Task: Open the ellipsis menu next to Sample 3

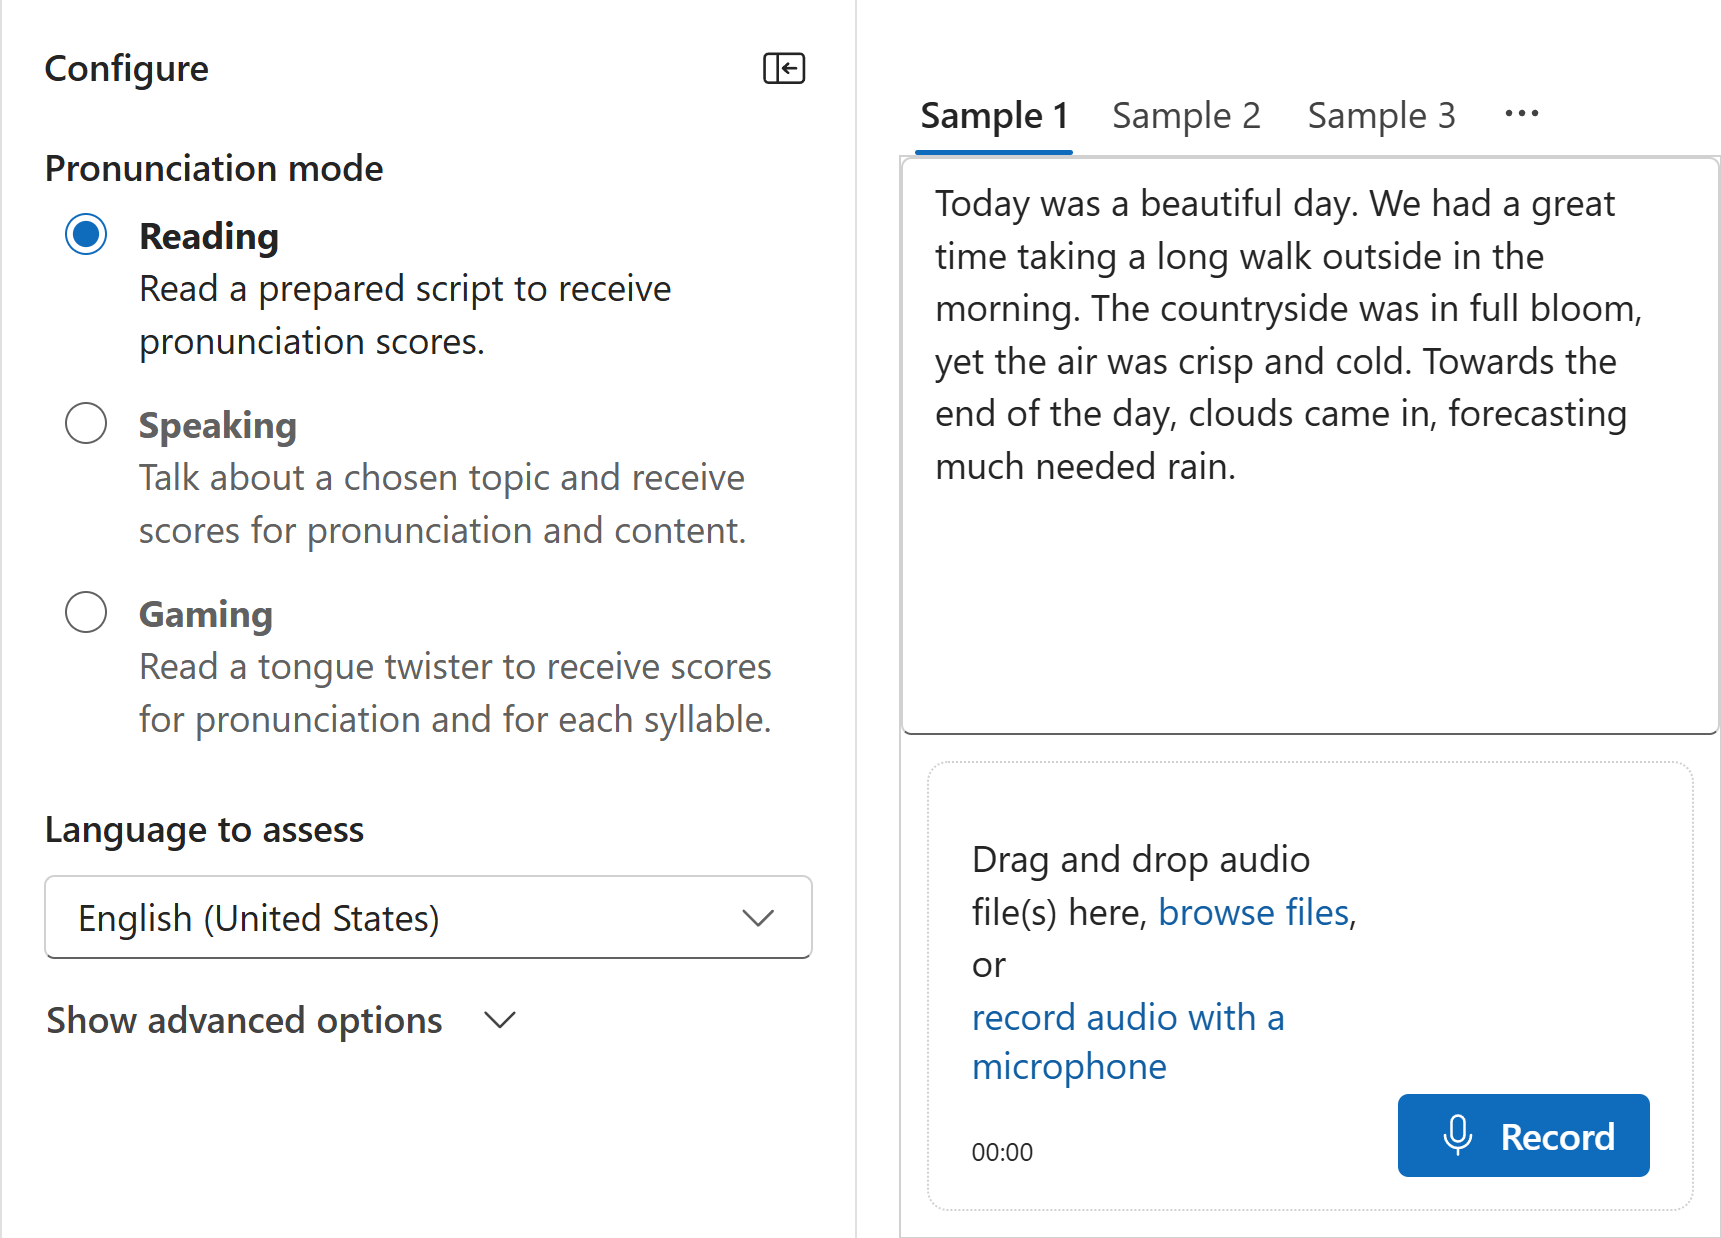Action: tap(1521, 115)
